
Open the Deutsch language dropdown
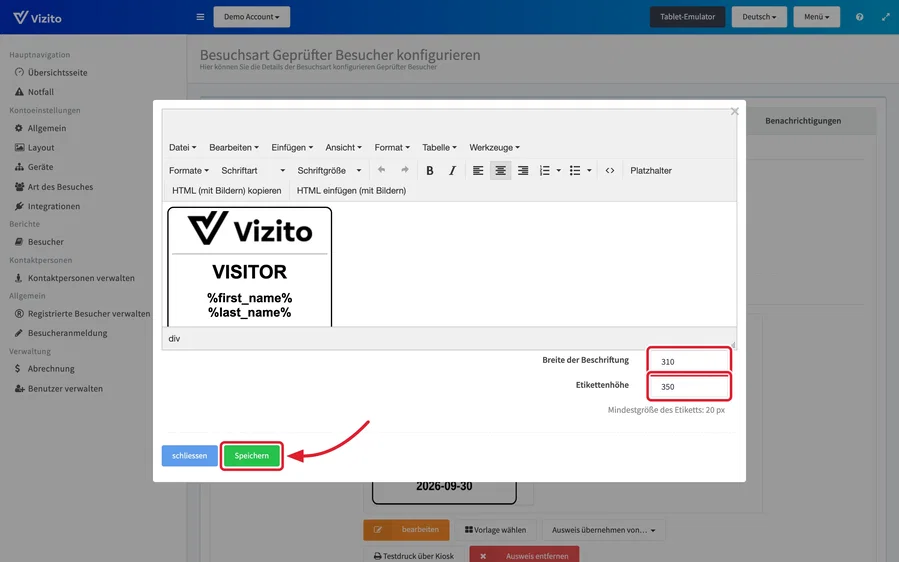759,17
